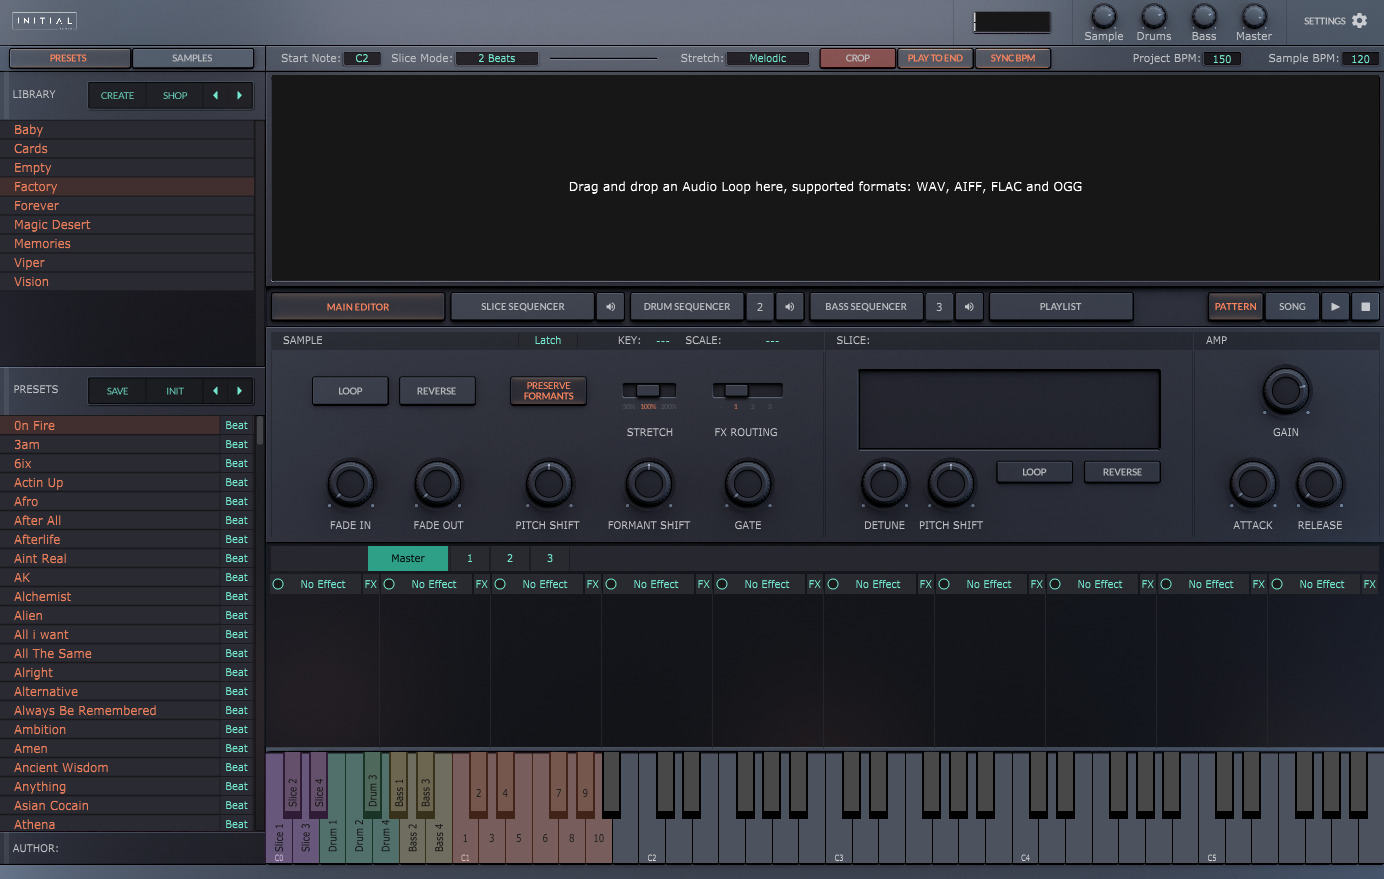Open the Stretch Melodic dropdown
This screenshot has width=1384, height=879.
point(767,58)
